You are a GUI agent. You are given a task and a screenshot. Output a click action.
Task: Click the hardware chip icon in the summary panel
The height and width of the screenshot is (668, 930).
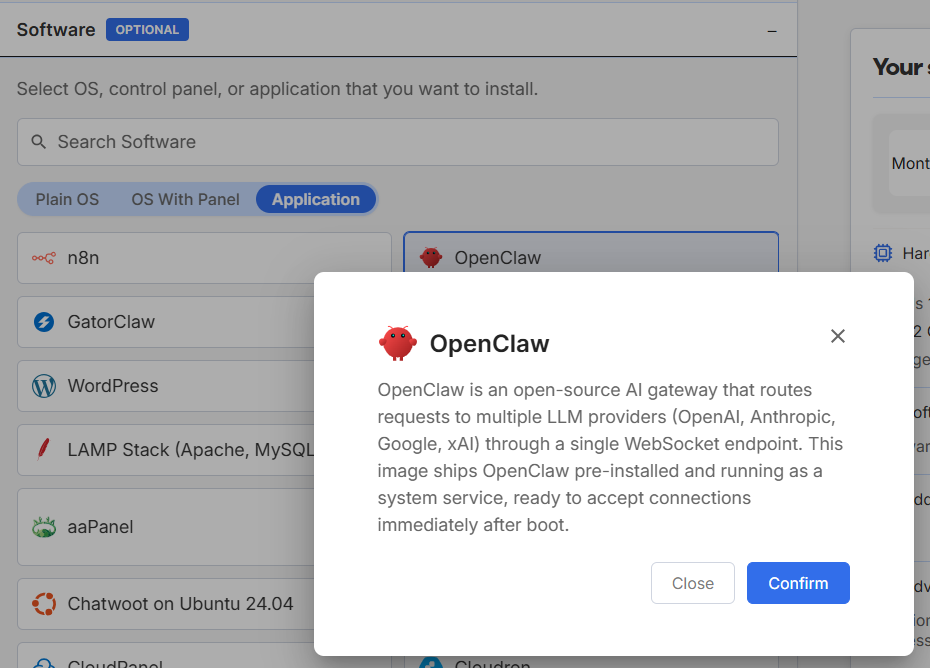[x=883, y=253]
